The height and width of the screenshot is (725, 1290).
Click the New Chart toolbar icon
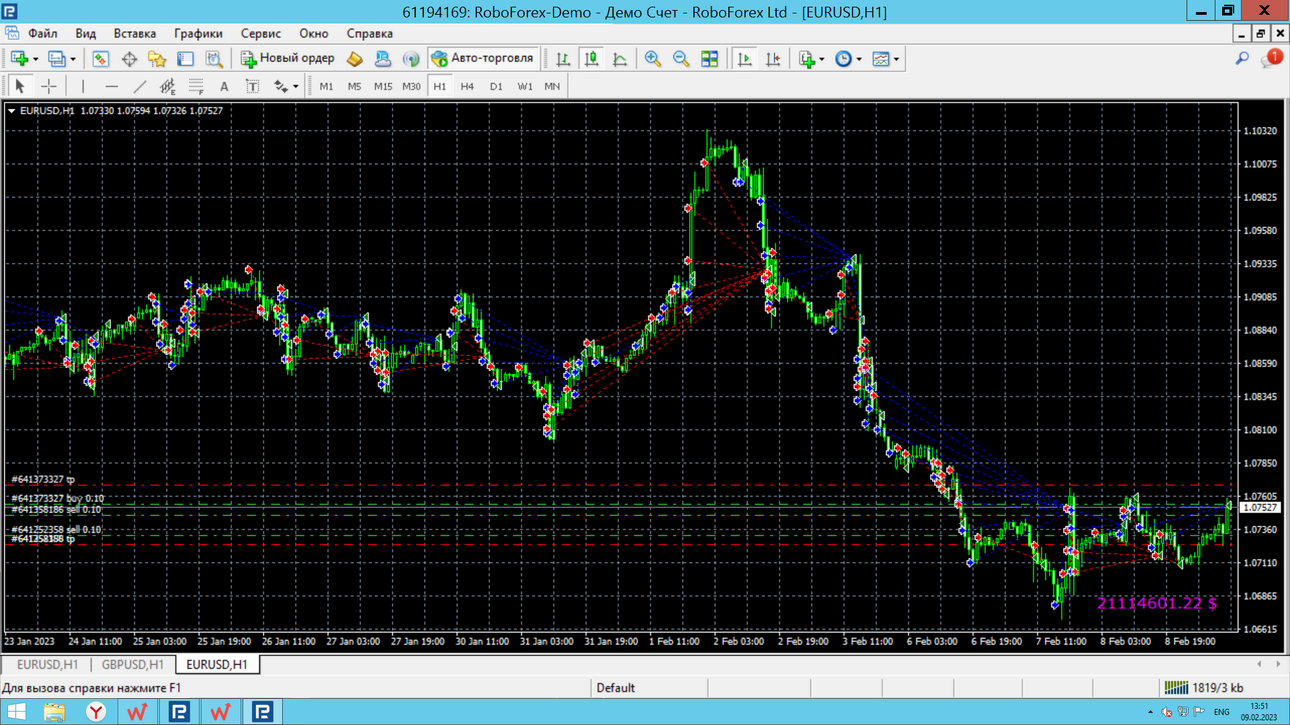(19, 59)
